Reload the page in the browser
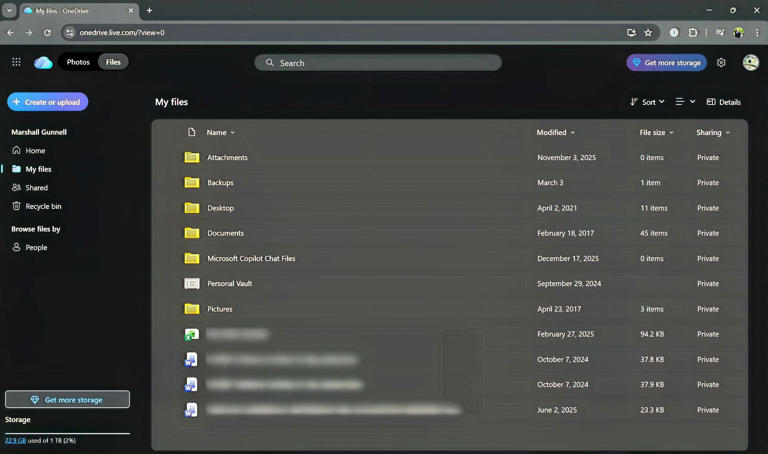The width and height of the screenshot is (768, 454). 47,33
